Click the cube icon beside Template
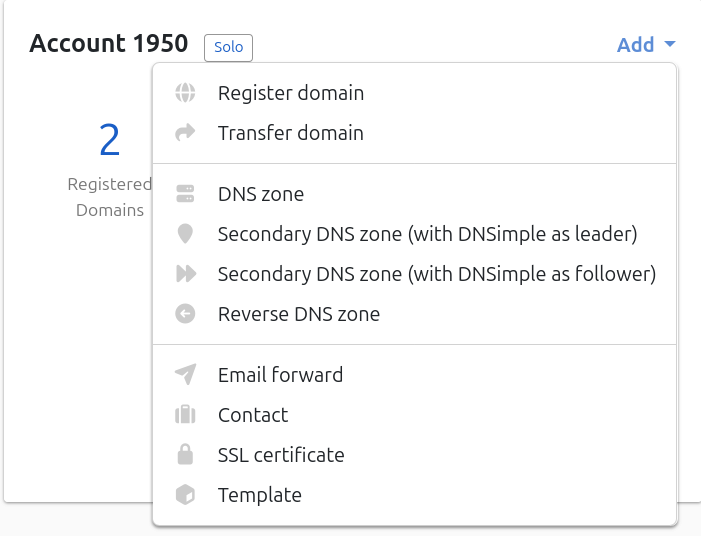The width and height of the screenshot is (701, 536). pyautogui.click(x=185, y=495)
